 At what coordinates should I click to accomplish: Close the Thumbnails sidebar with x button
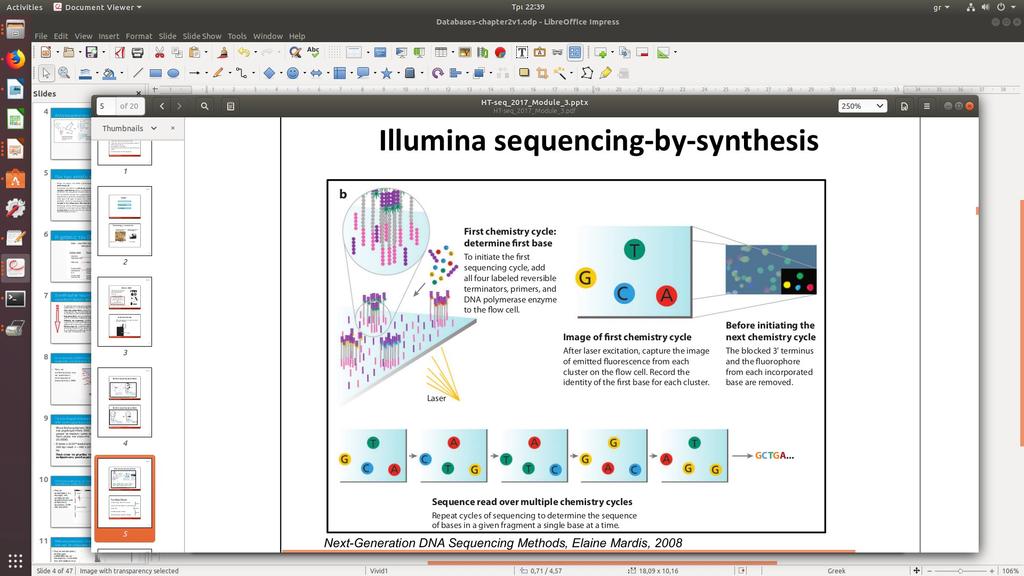[x=172, y=128]
